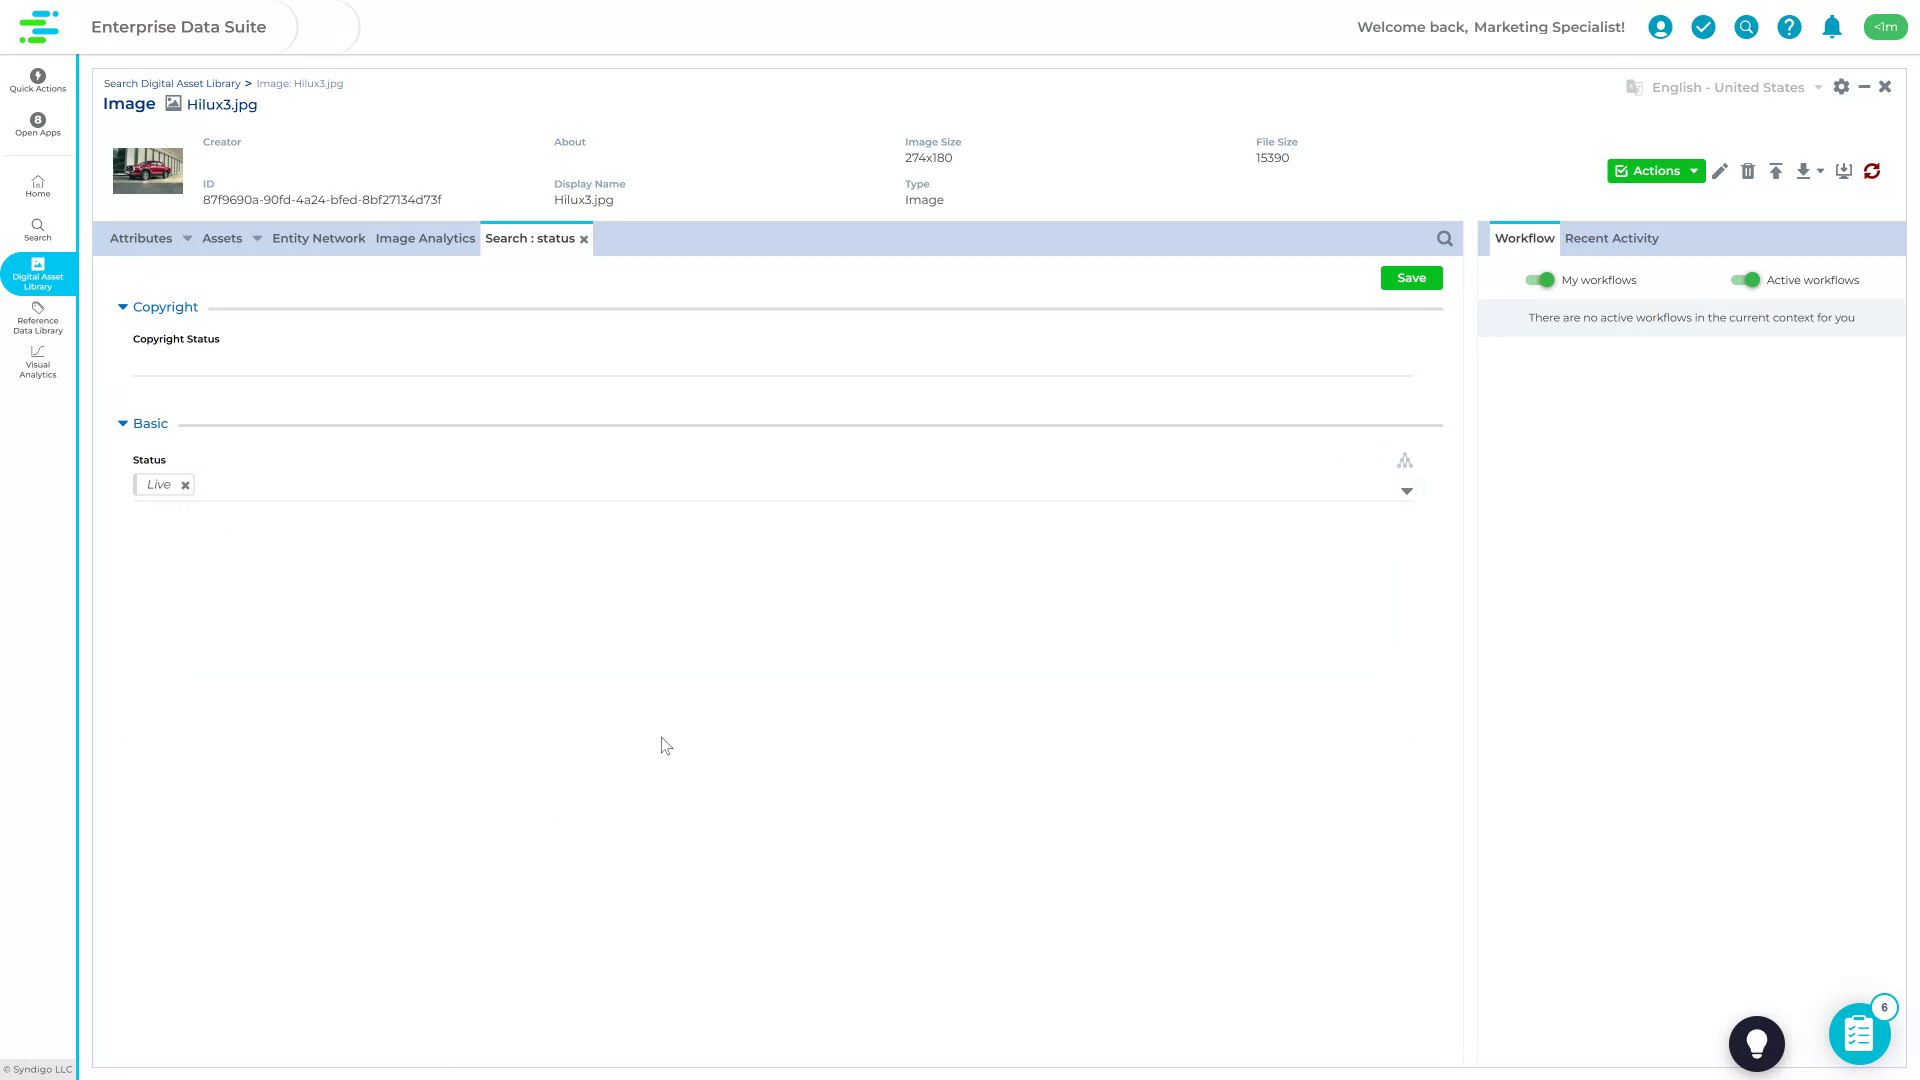Image resolution: width=1920 pixels, height=1080 pixels.
Task: Open notifications from the bell icon
Action: (1832, 27)
